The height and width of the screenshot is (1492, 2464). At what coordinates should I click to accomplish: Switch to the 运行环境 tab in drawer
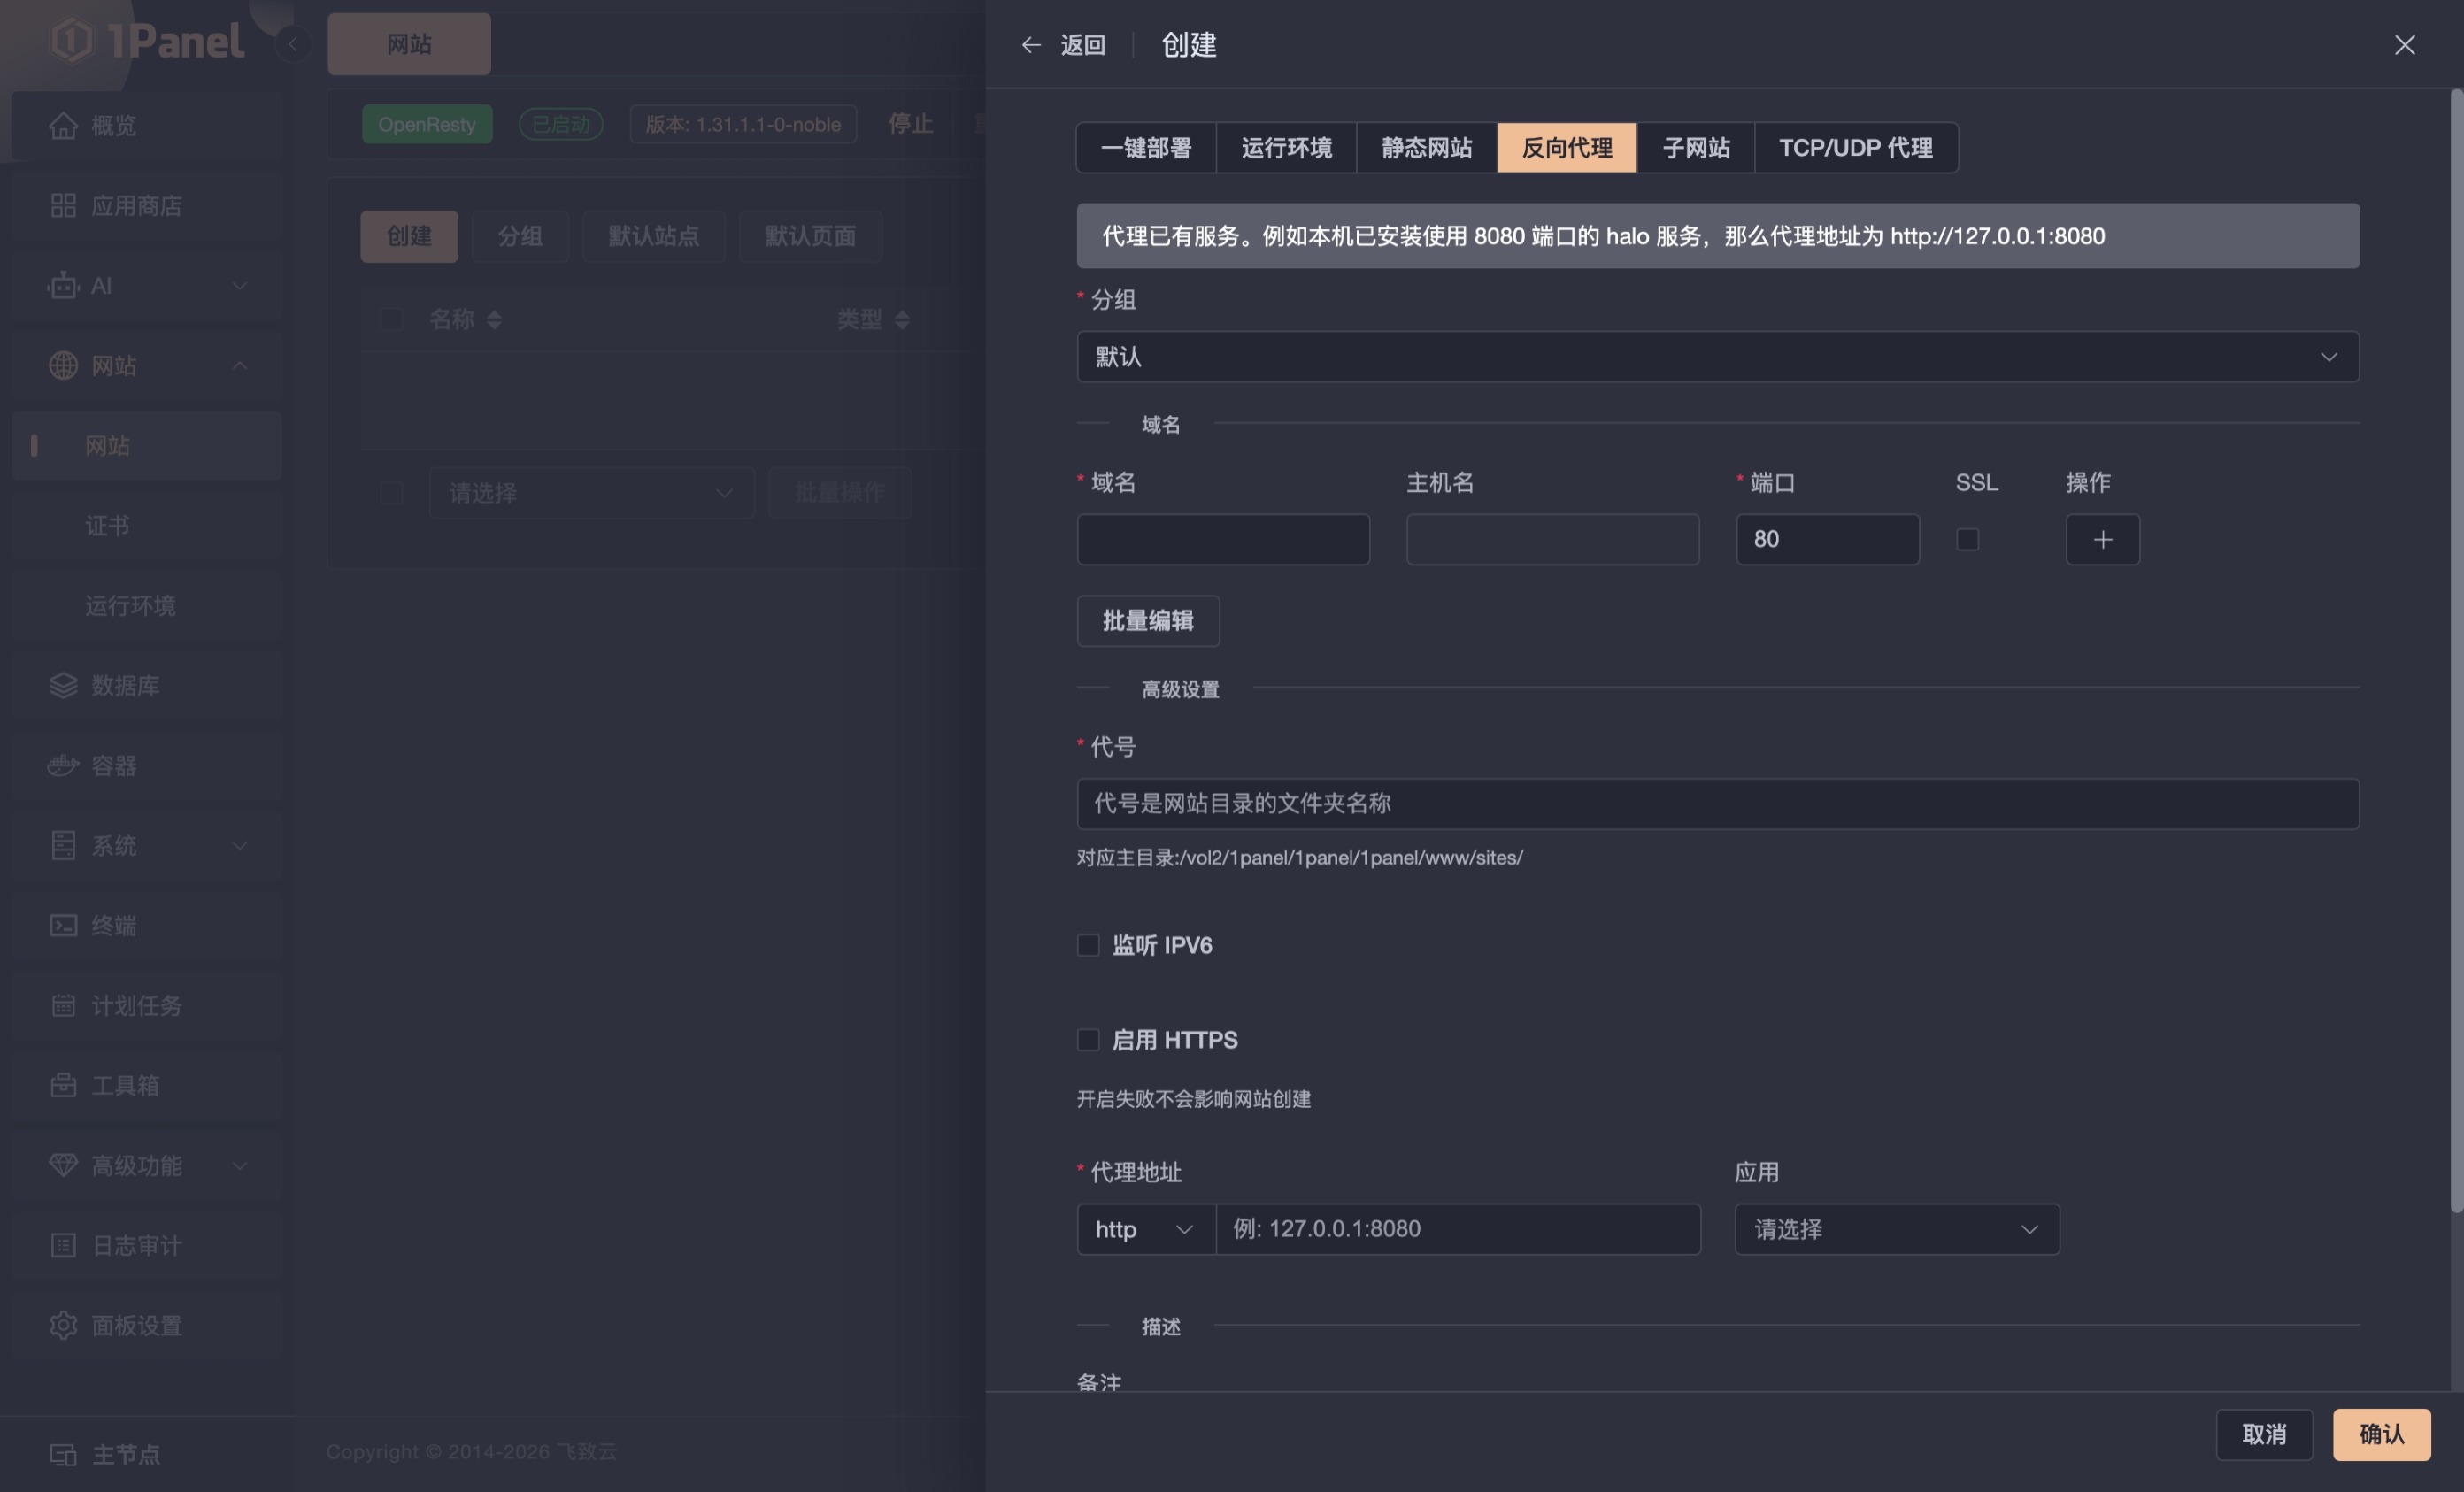(1286, 148)
